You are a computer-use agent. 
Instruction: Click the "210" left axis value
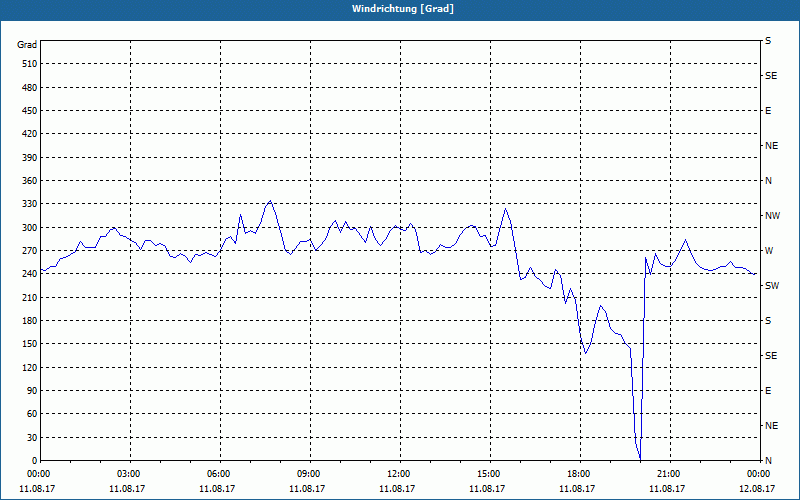coord(30,297)
